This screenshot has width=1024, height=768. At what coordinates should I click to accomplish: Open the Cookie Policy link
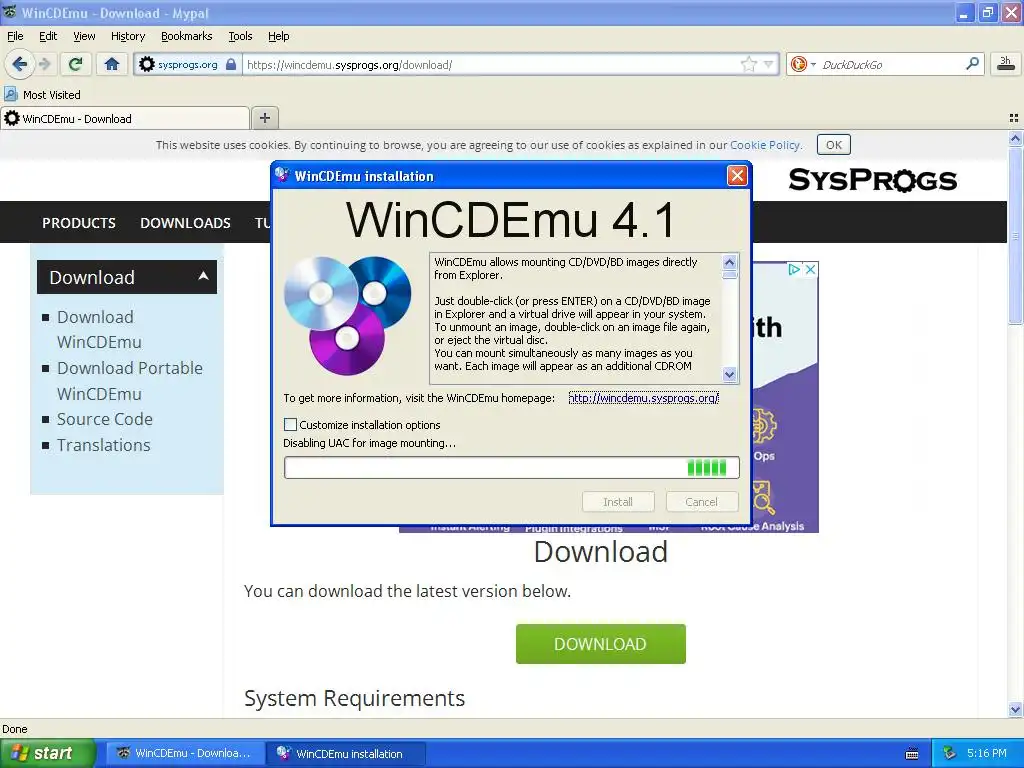point(765,145)
